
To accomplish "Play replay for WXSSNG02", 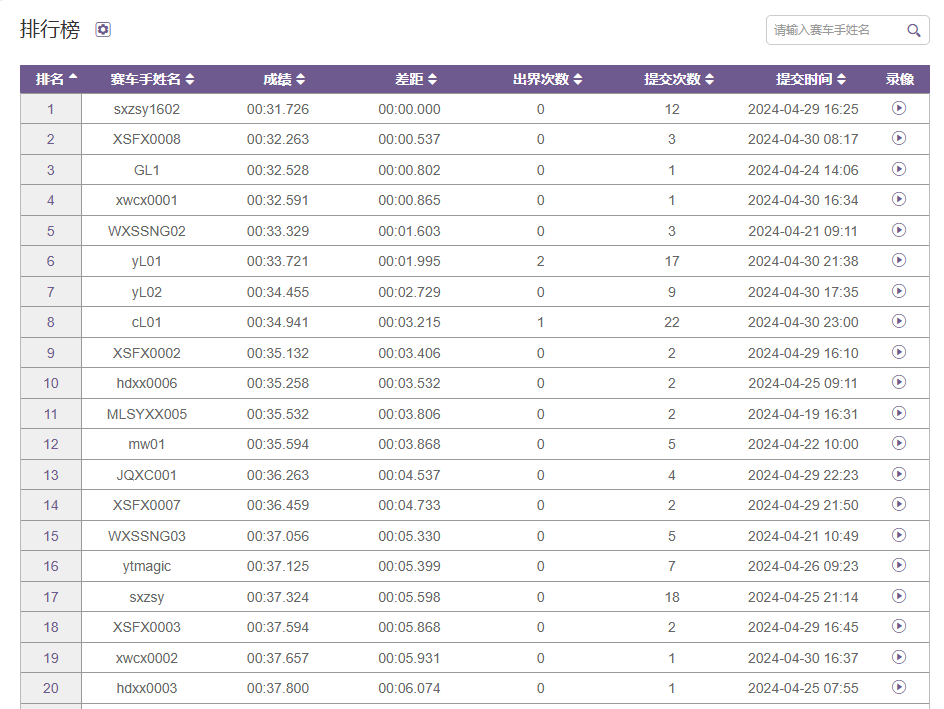I will (899, 230).
